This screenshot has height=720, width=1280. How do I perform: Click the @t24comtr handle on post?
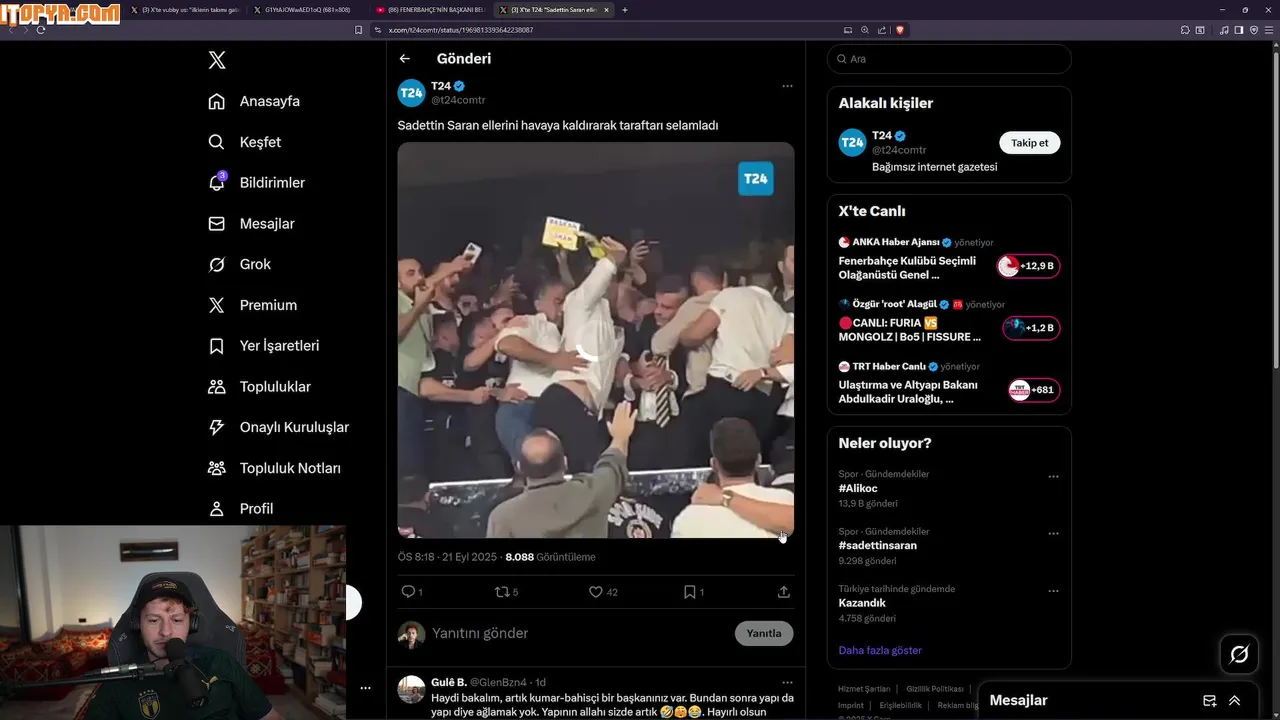pos(458,100)
